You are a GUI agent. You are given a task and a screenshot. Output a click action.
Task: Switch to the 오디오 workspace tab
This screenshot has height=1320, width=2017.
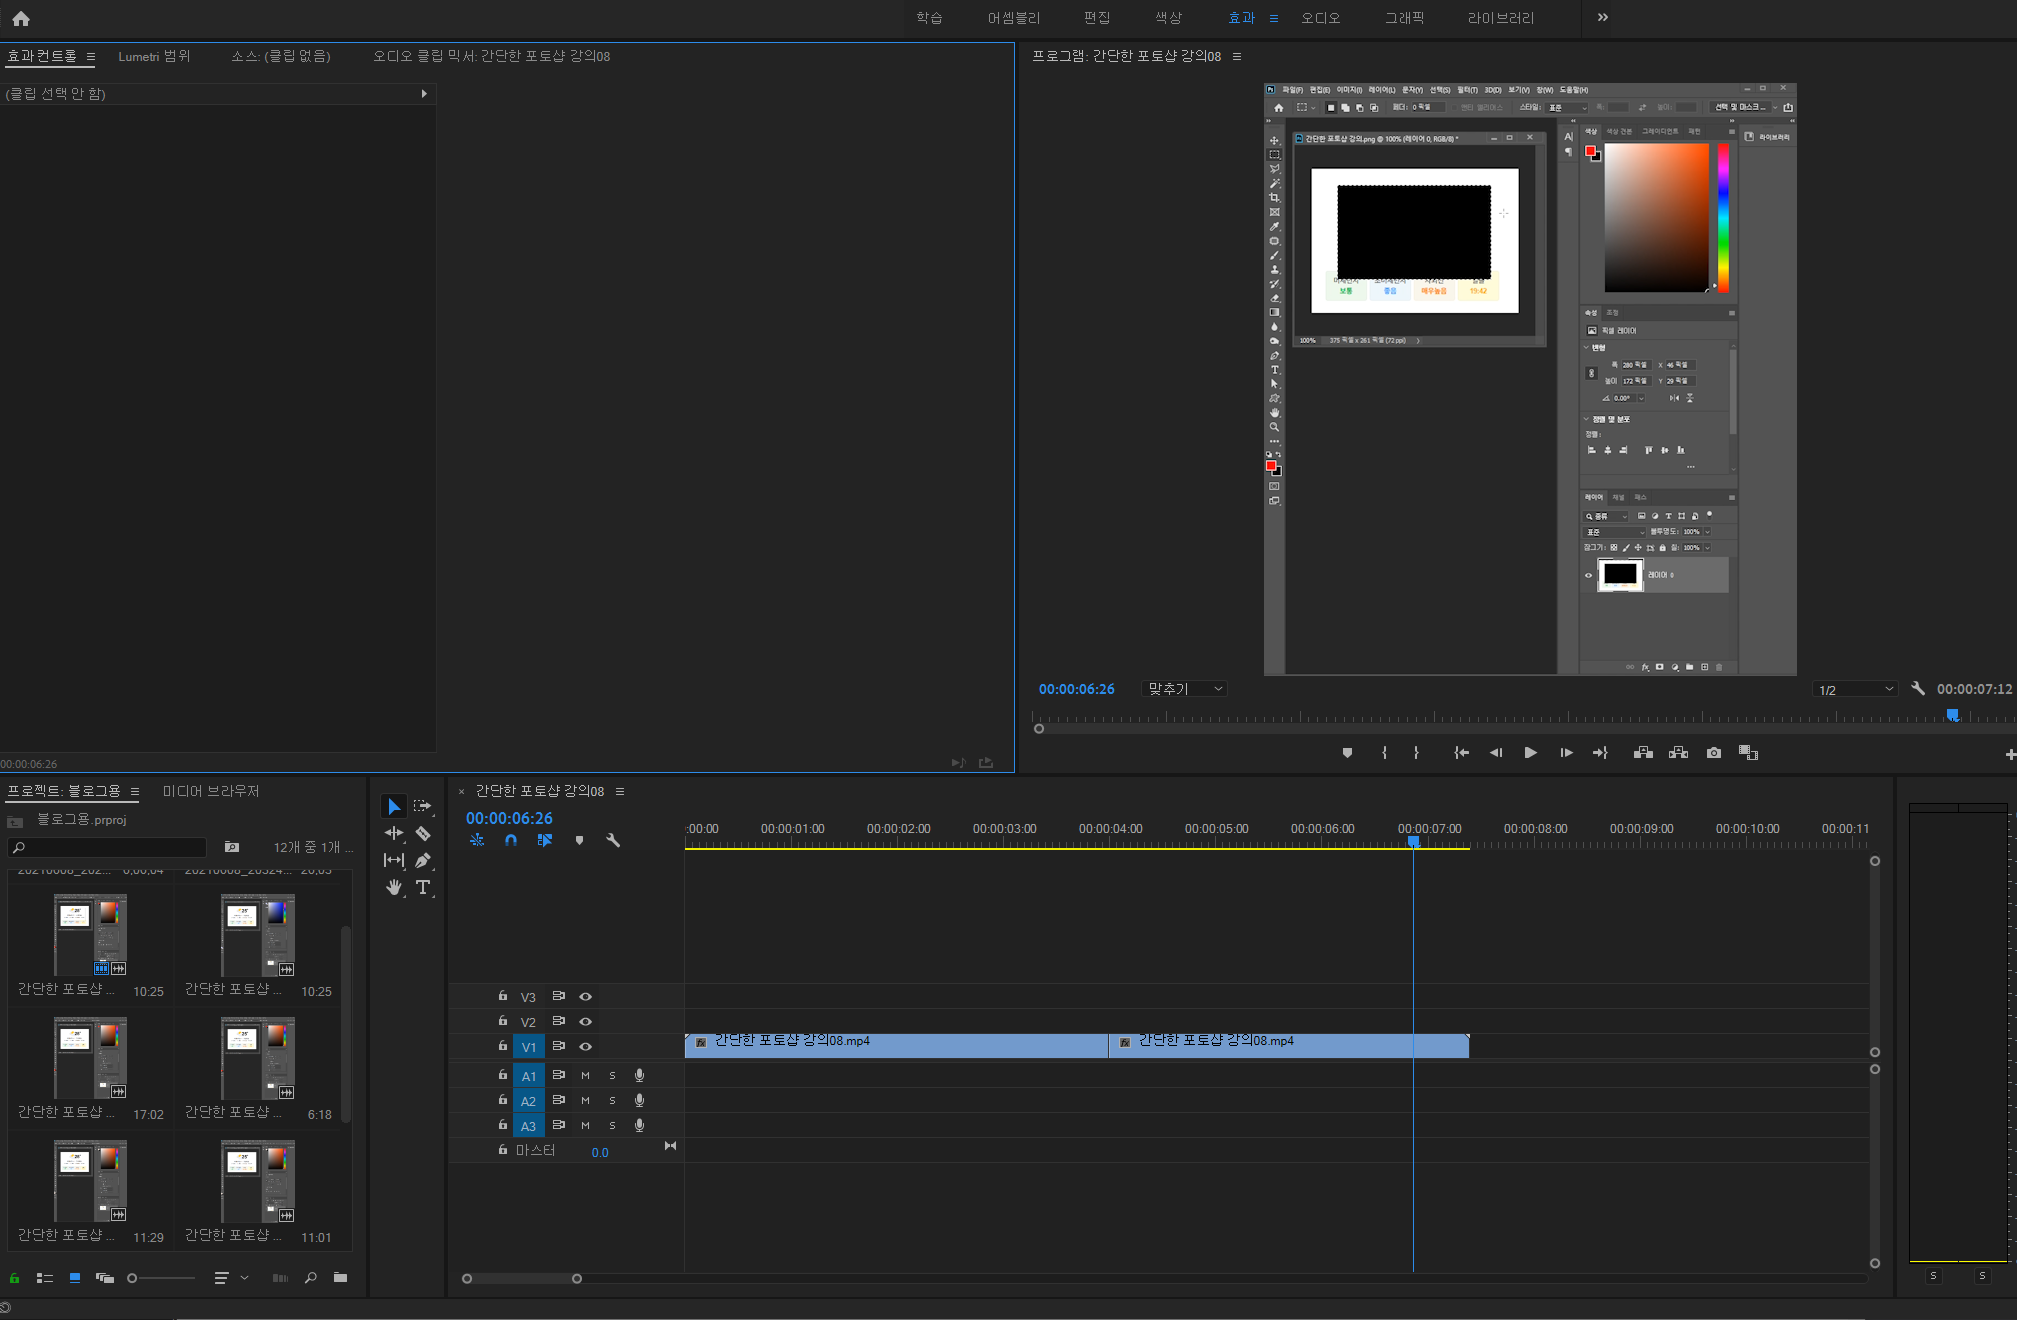pos(1320,18)
